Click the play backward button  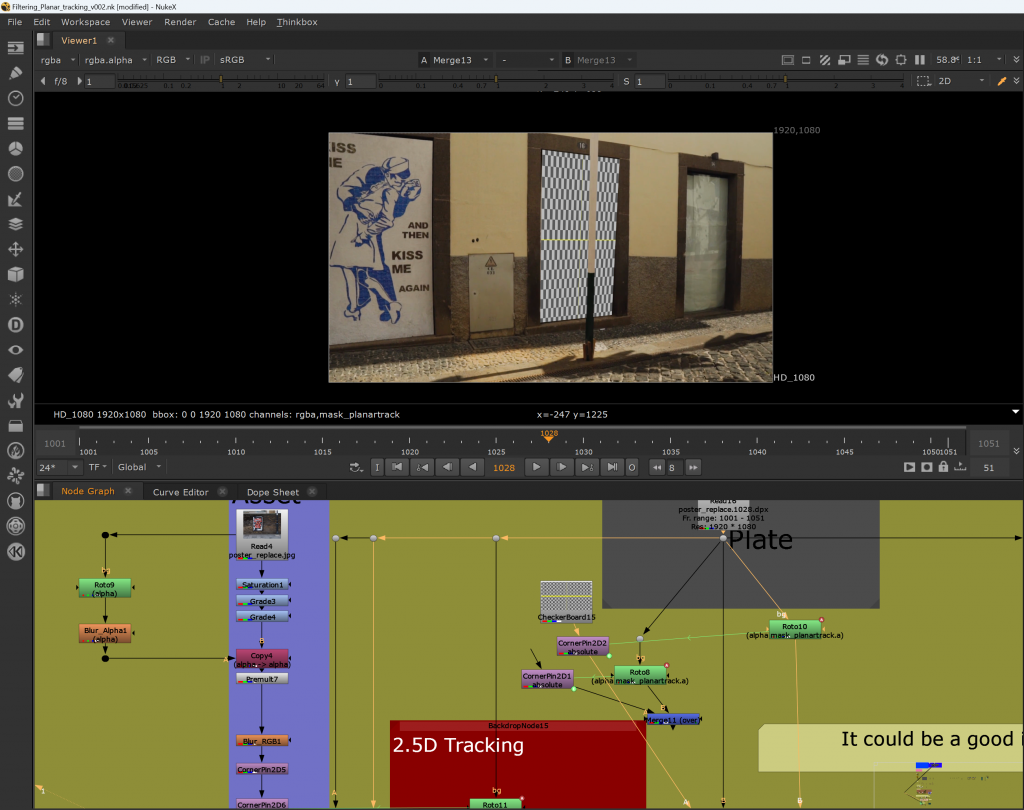(x=472, y=467)
